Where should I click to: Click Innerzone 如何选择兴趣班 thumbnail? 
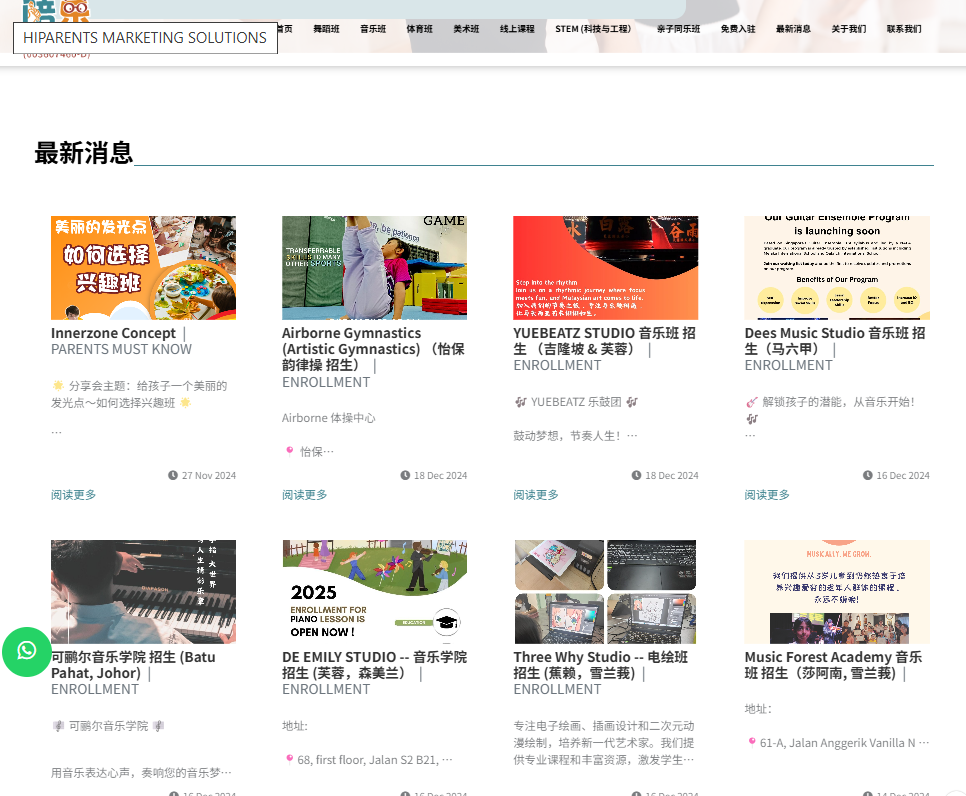(x=144, y=268)
